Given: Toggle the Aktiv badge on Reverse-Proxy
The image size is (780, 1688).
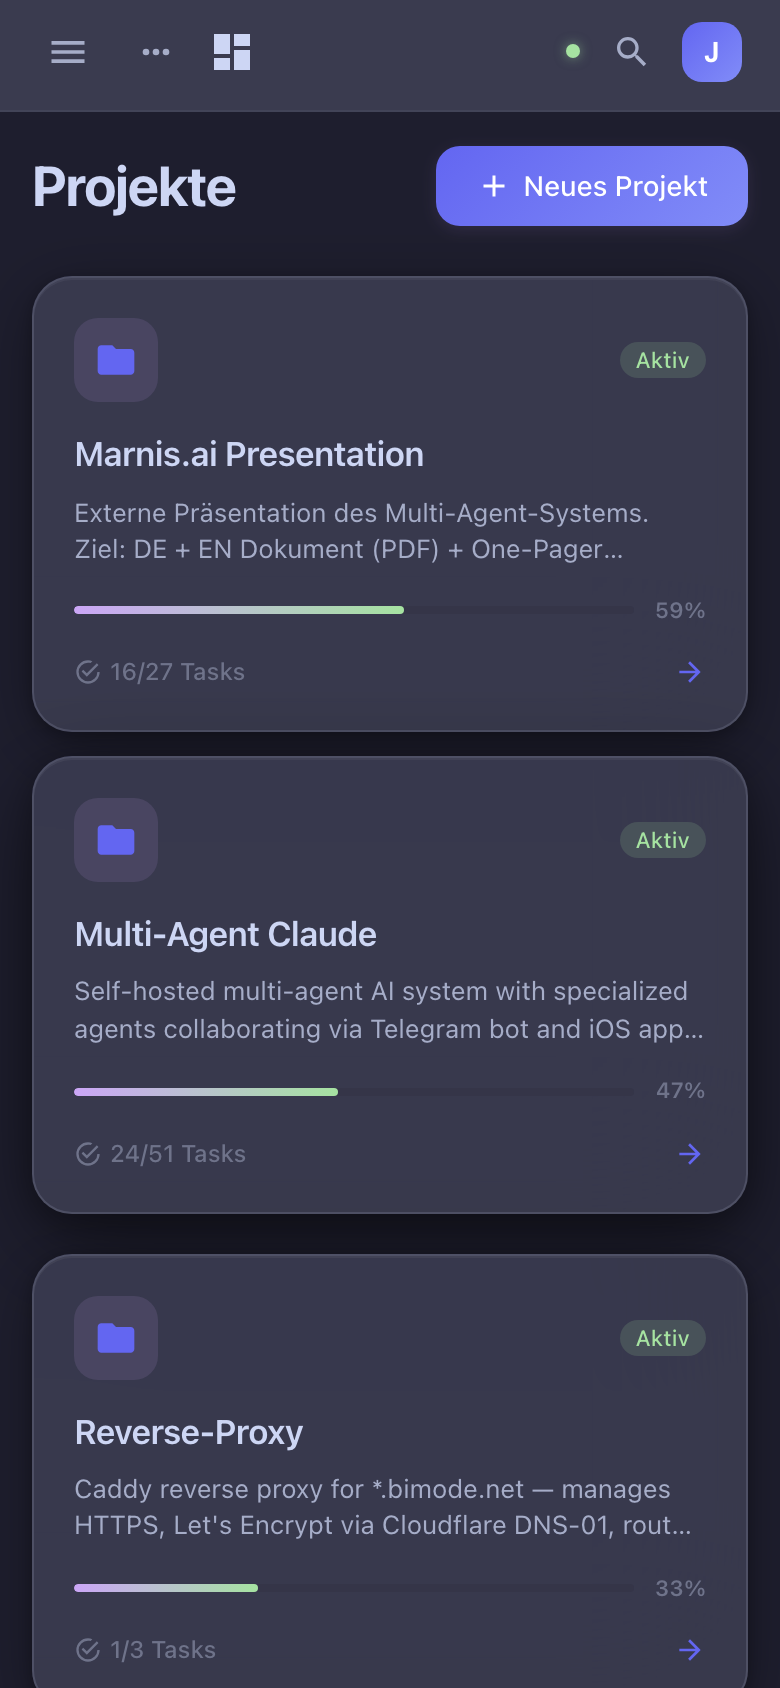Looking at the screenshot, I should point(662,1338).
